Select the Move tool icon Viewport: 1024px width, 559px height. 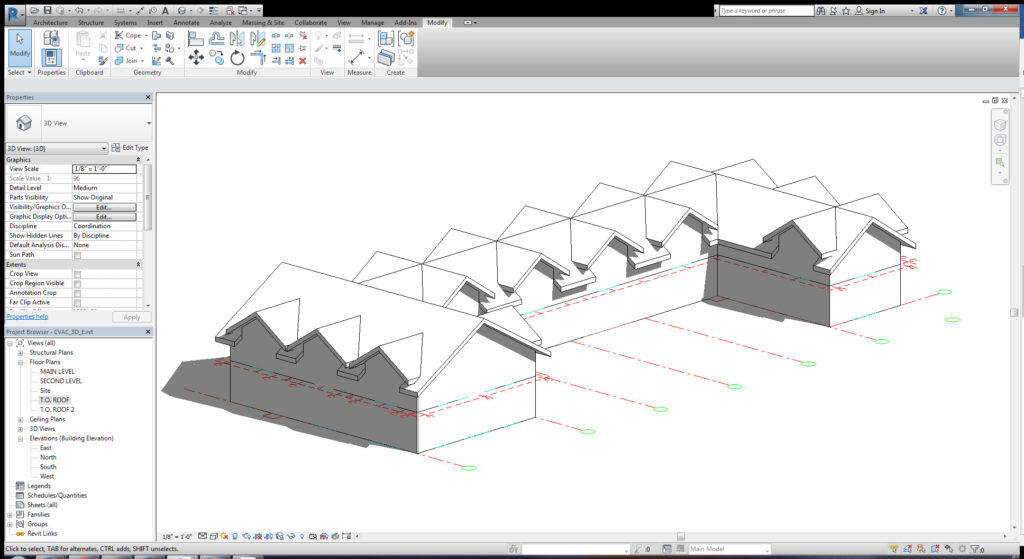point(196,57)
